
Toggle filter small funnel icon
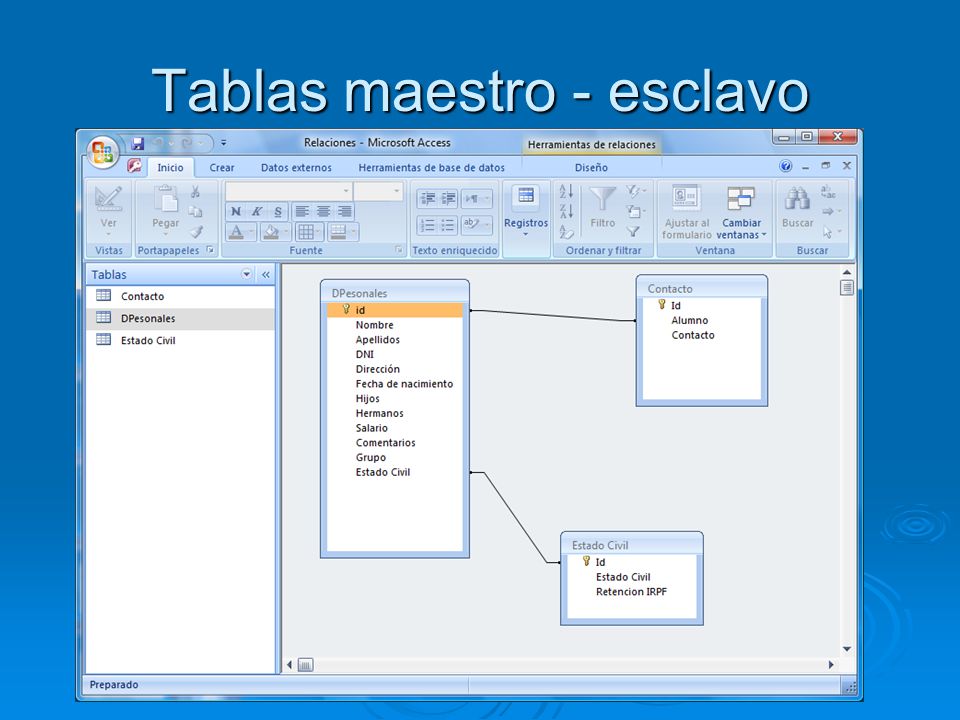633,231
